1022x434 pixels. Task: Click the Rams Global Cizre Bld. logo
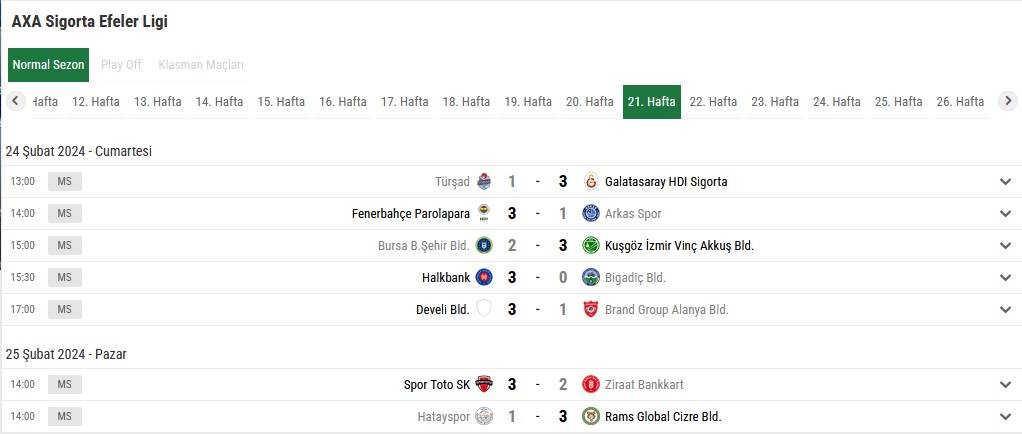591,416
